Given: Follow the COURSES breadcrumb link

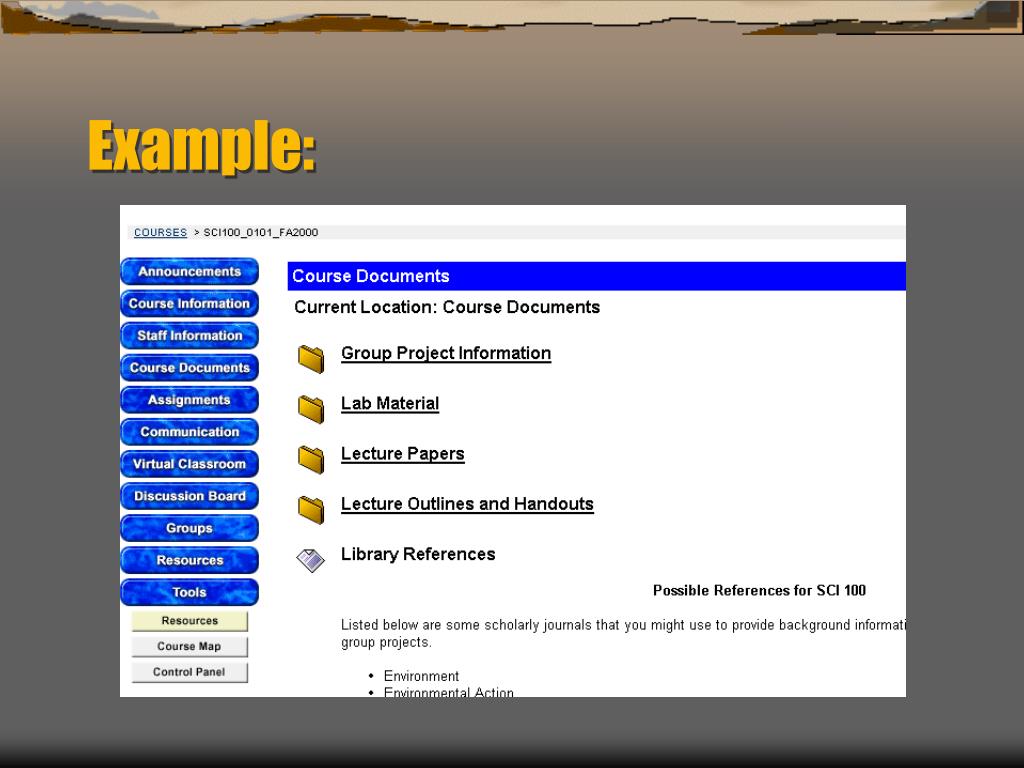Looking at the screenshot, I should point(160,232).
